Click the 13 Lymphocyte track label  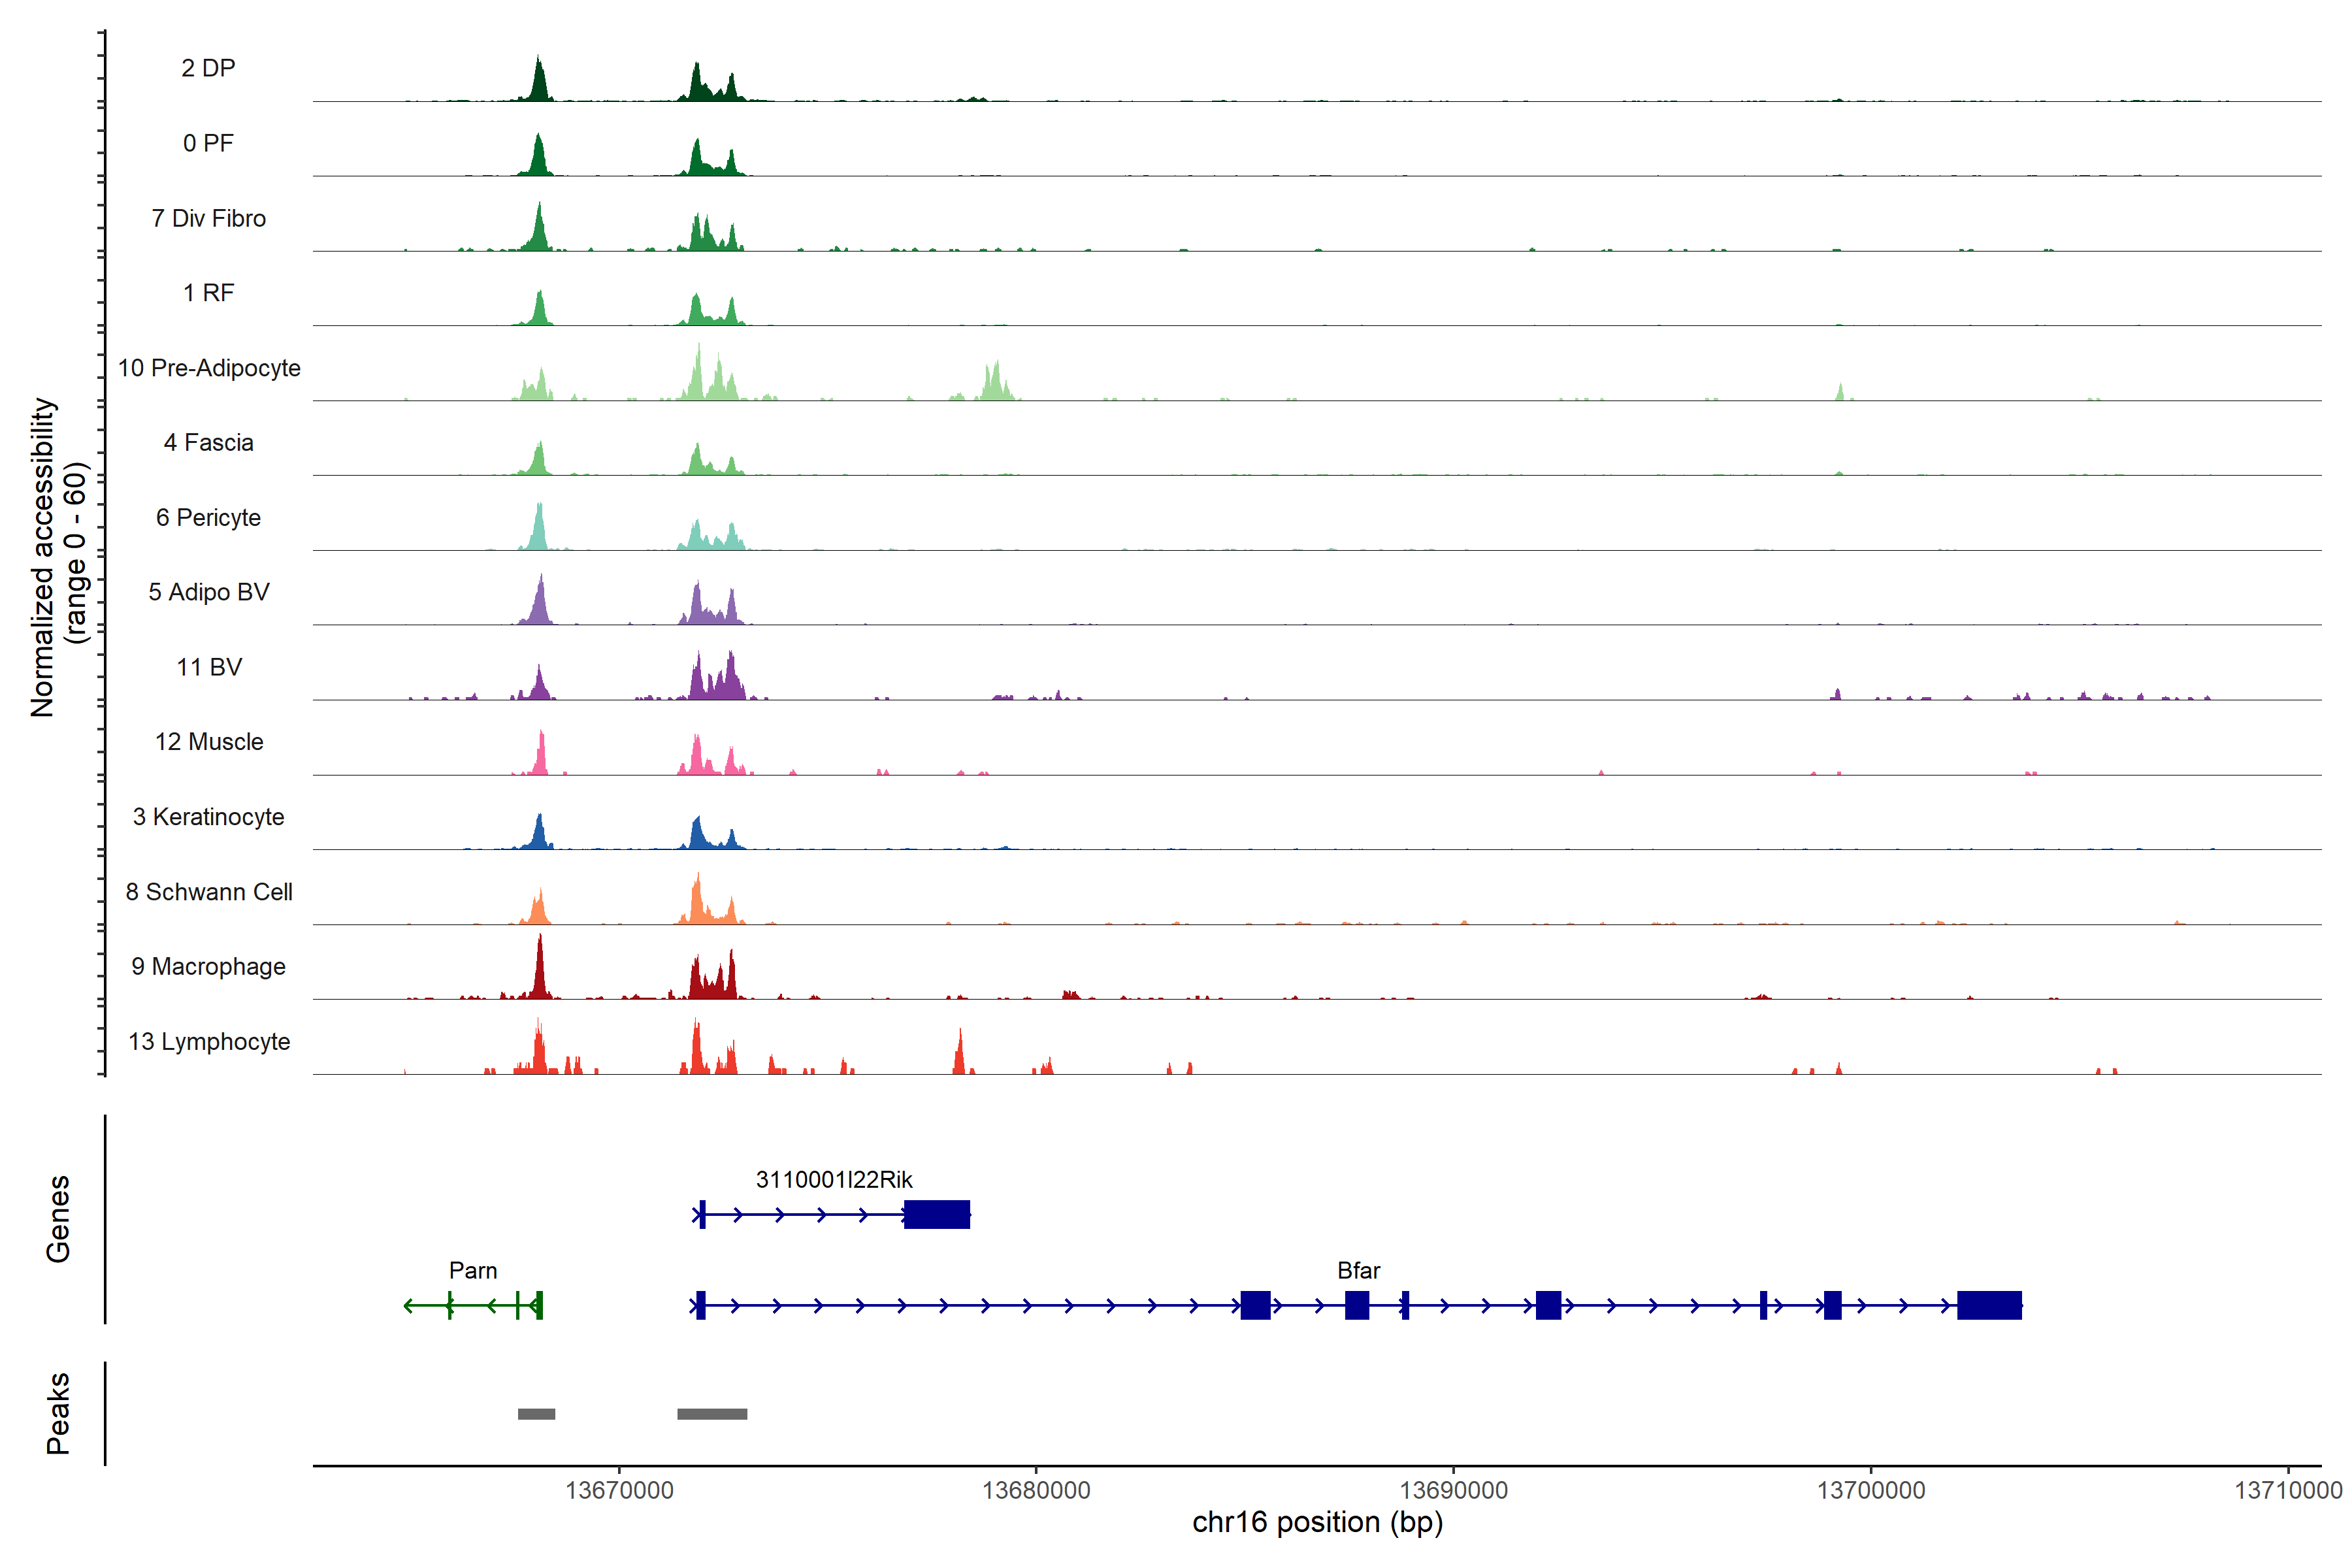[209, 1042]
